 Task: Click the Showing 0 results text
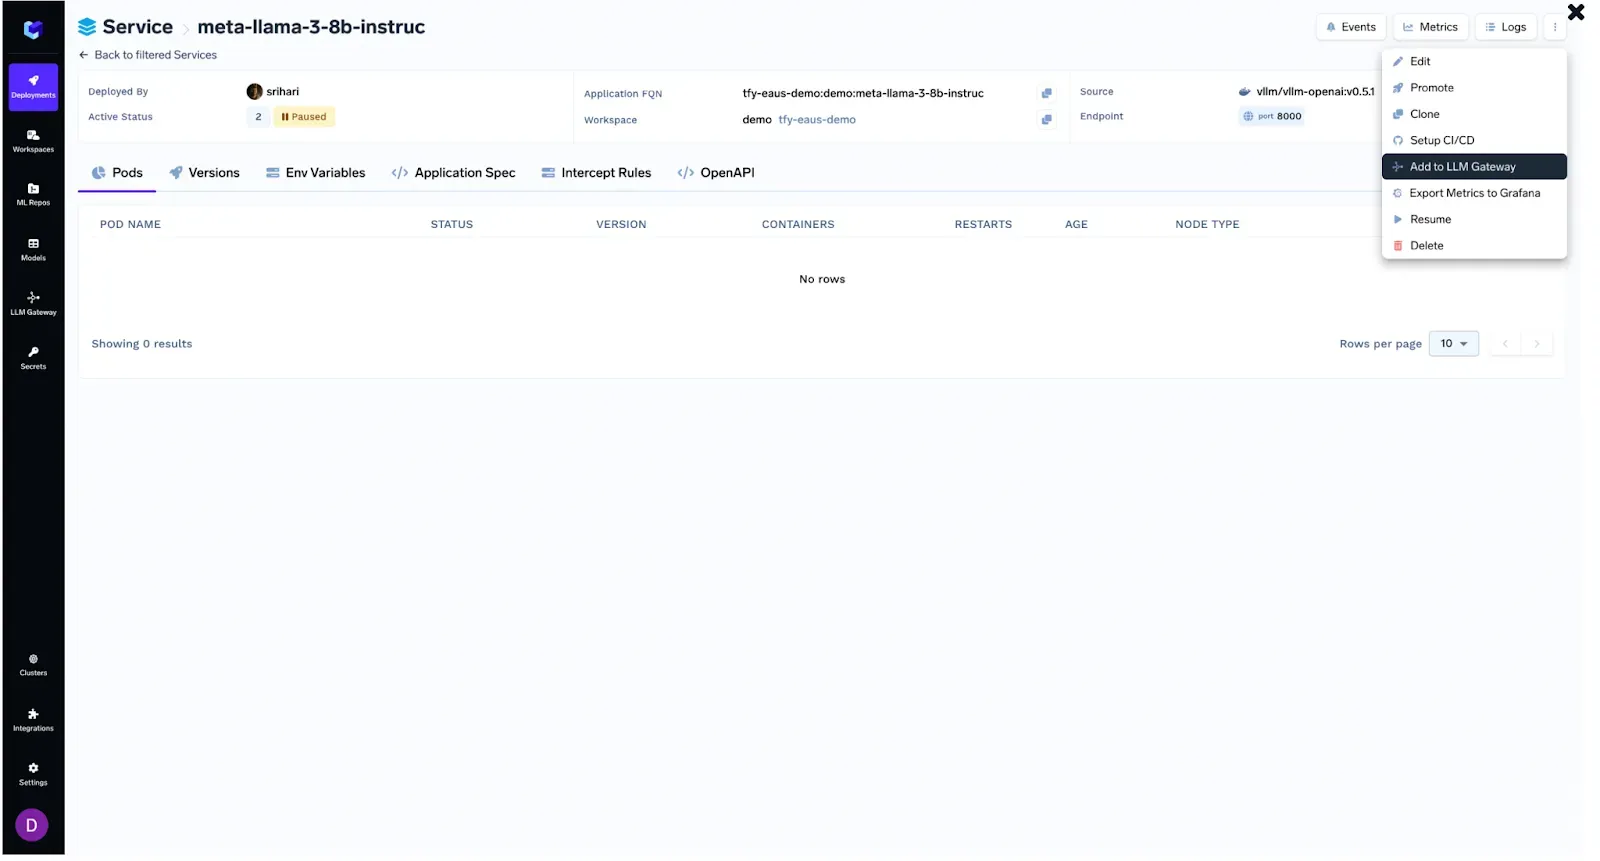(x=142, y=344)
